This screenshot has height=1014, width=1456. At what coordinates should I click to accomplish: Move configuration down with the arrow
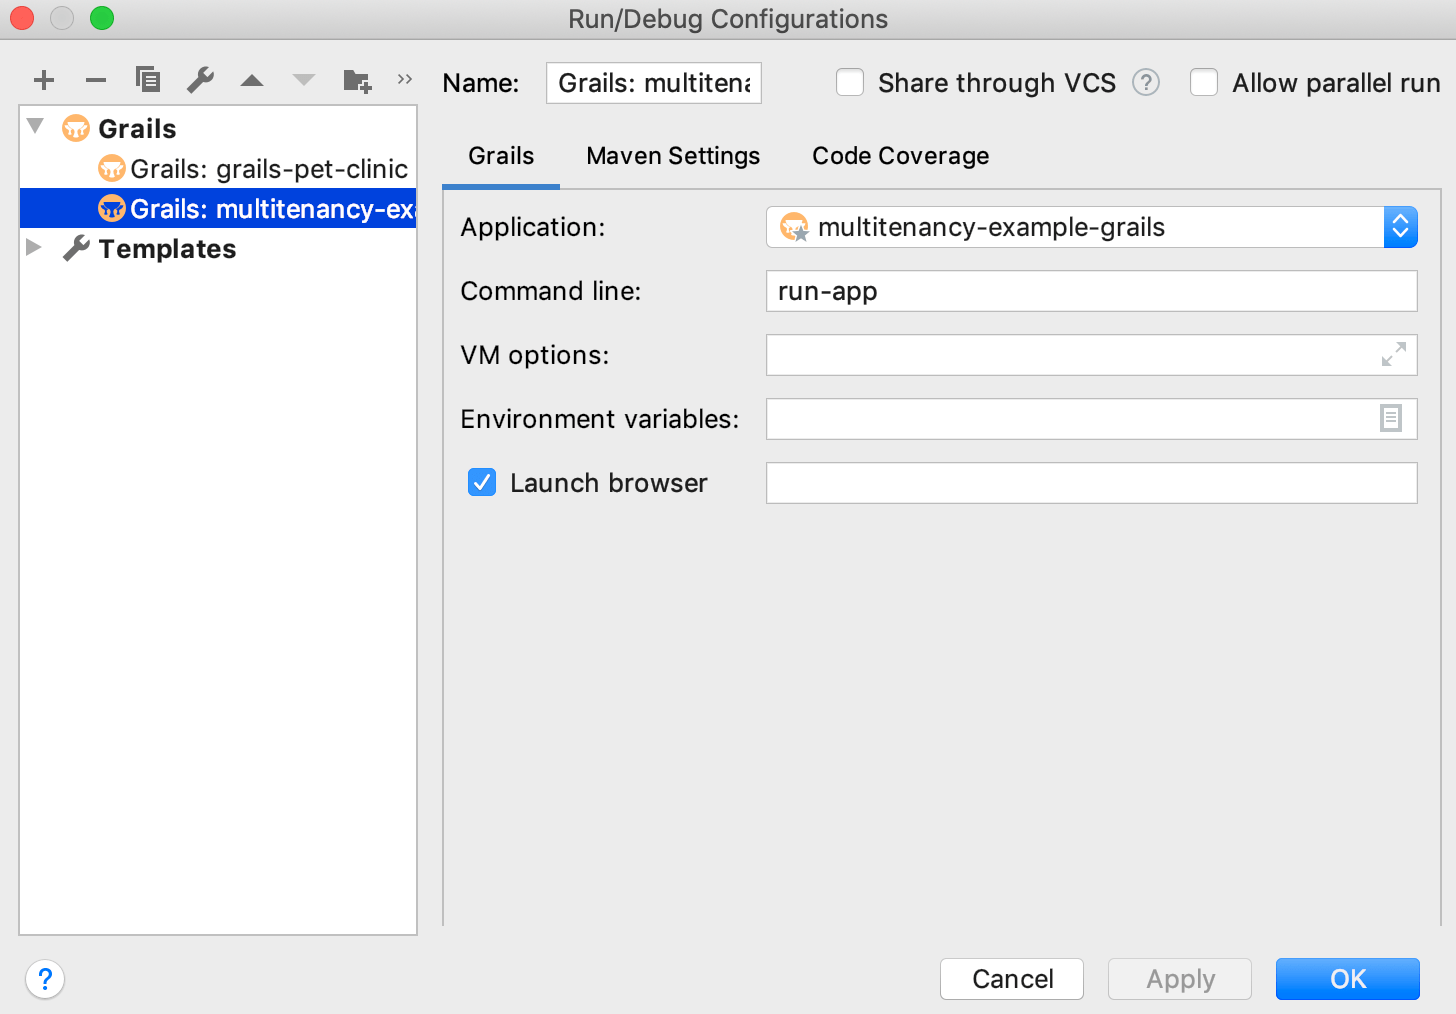click(x=304, y=80)
